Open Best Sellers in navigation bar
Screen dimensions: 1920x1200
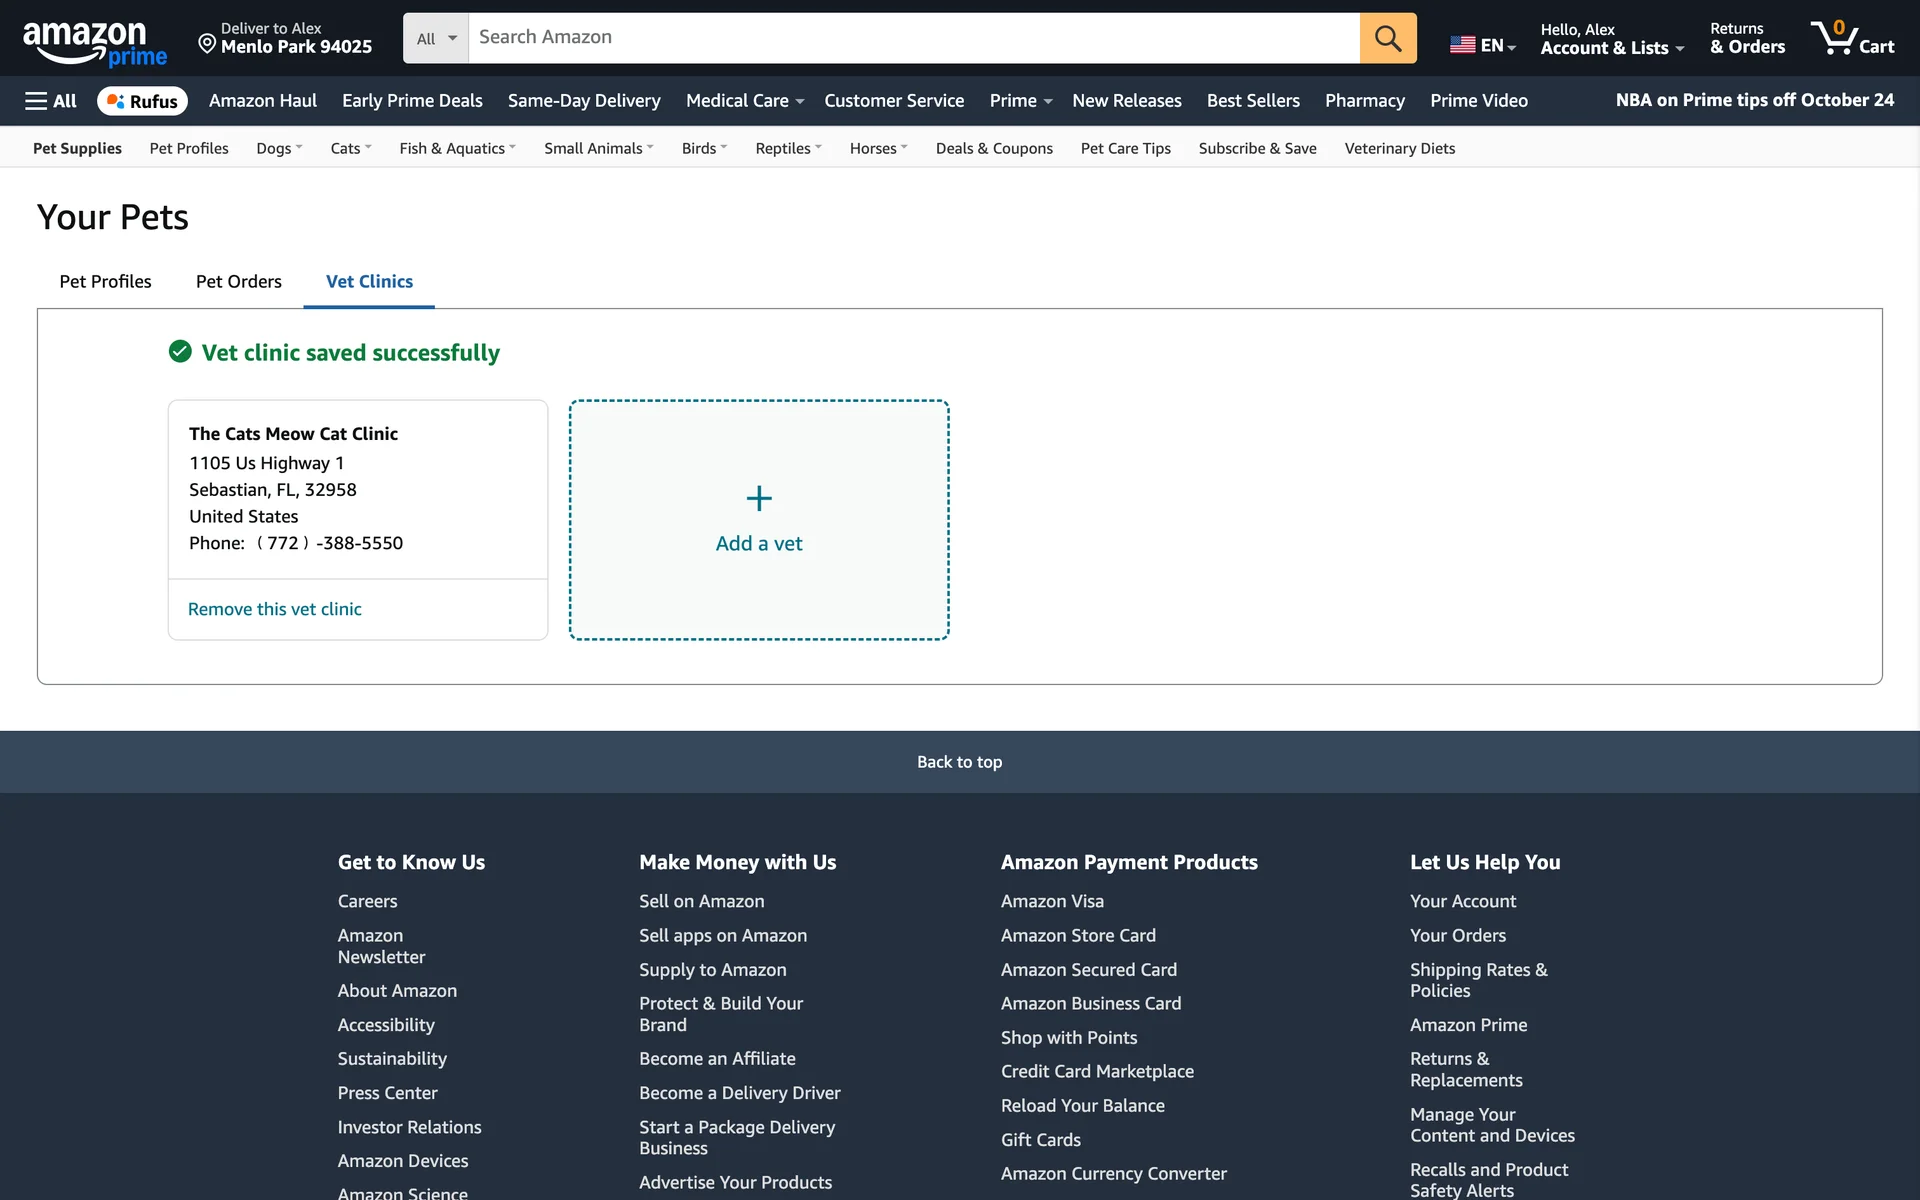pyautogui.click(x=1252, y=101)
